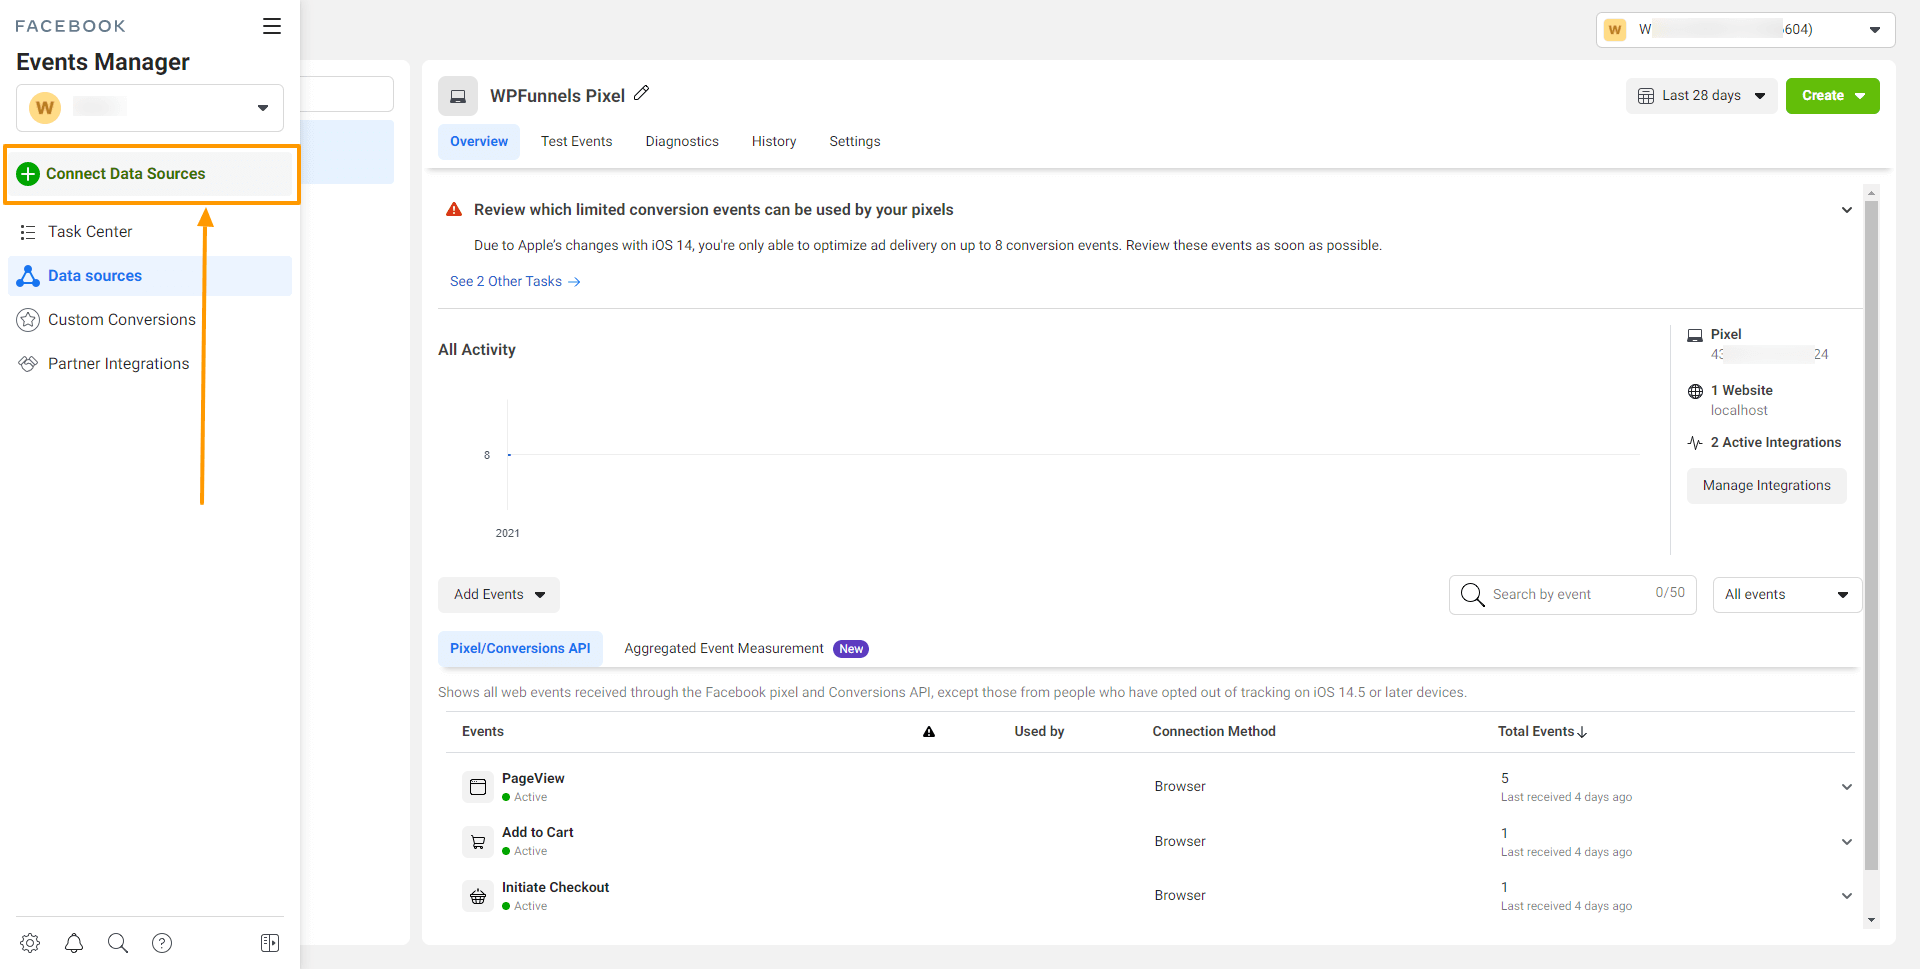This screenshot has width=1920, height=969.
Task: Open the All events filter dropdown
Action: (x=1787, y=595)
